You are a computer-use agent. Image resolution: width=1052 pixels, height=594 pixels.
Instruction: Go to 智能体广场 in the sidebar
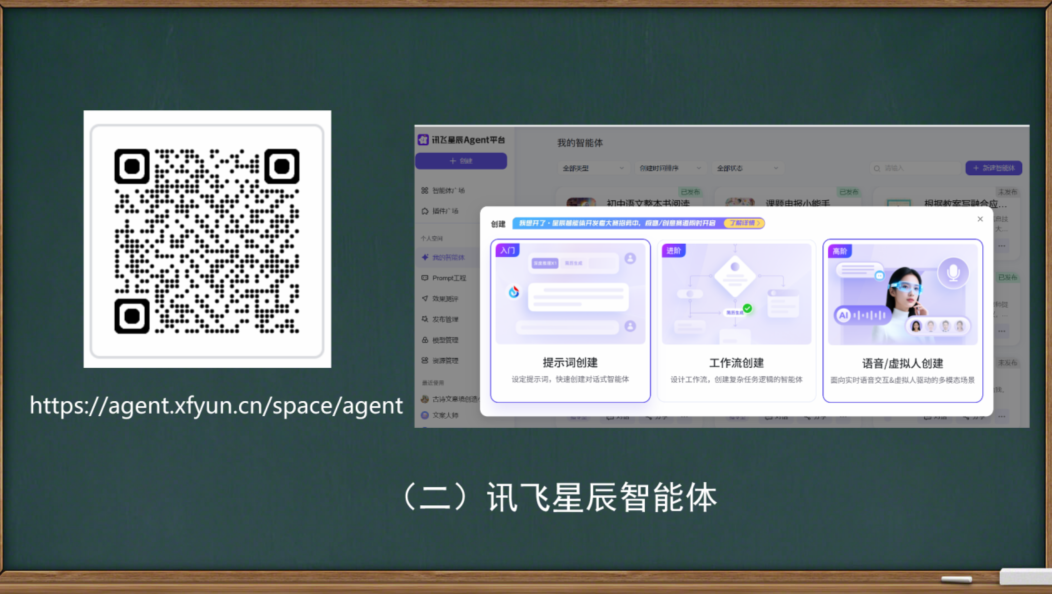450,189
